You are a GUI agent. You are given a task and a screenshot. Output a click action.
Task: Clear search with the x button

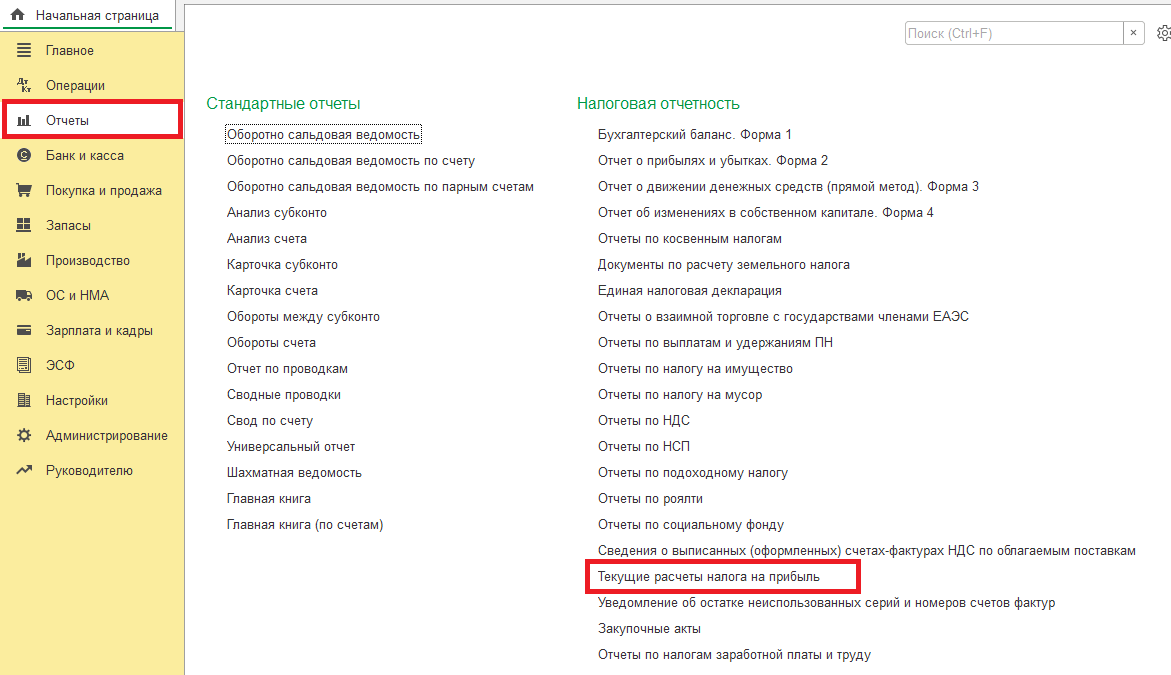(1134, 33)
